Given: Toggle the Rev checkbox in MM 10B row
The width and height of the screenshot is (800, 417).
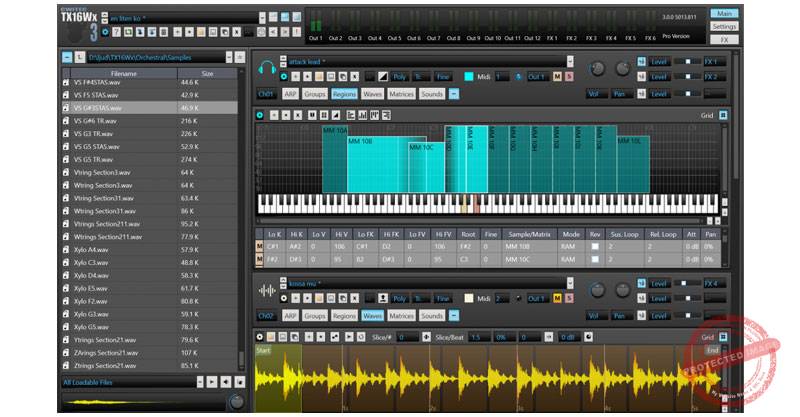Looking at the screenshot, I should point(595,246).
